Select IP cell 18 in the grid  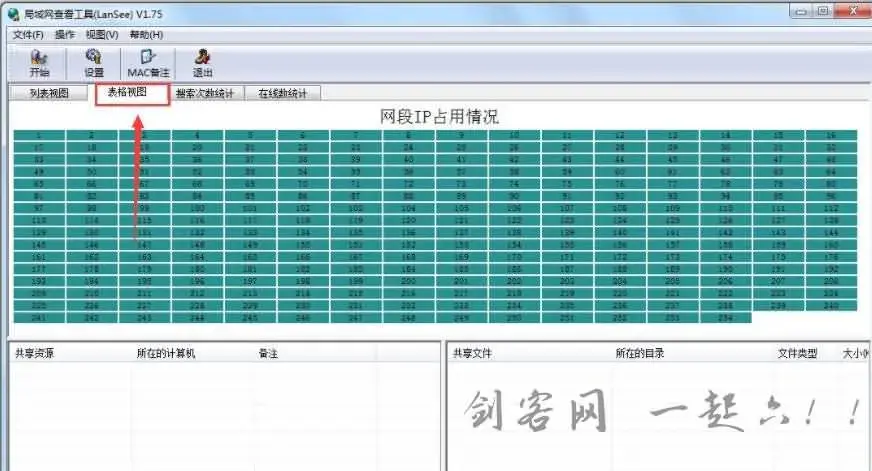92,147
